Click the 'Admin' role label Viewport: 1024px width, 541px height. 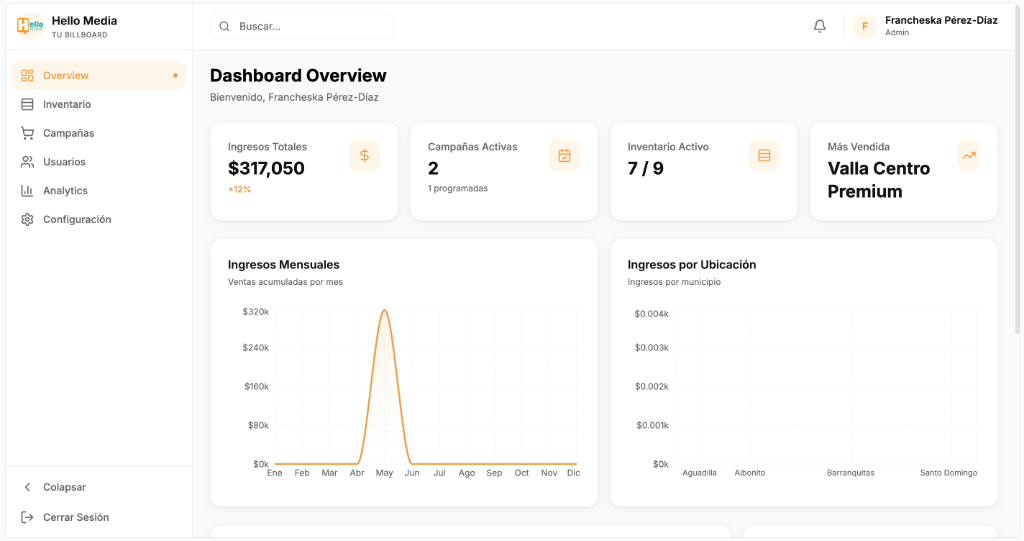[897, 33]
